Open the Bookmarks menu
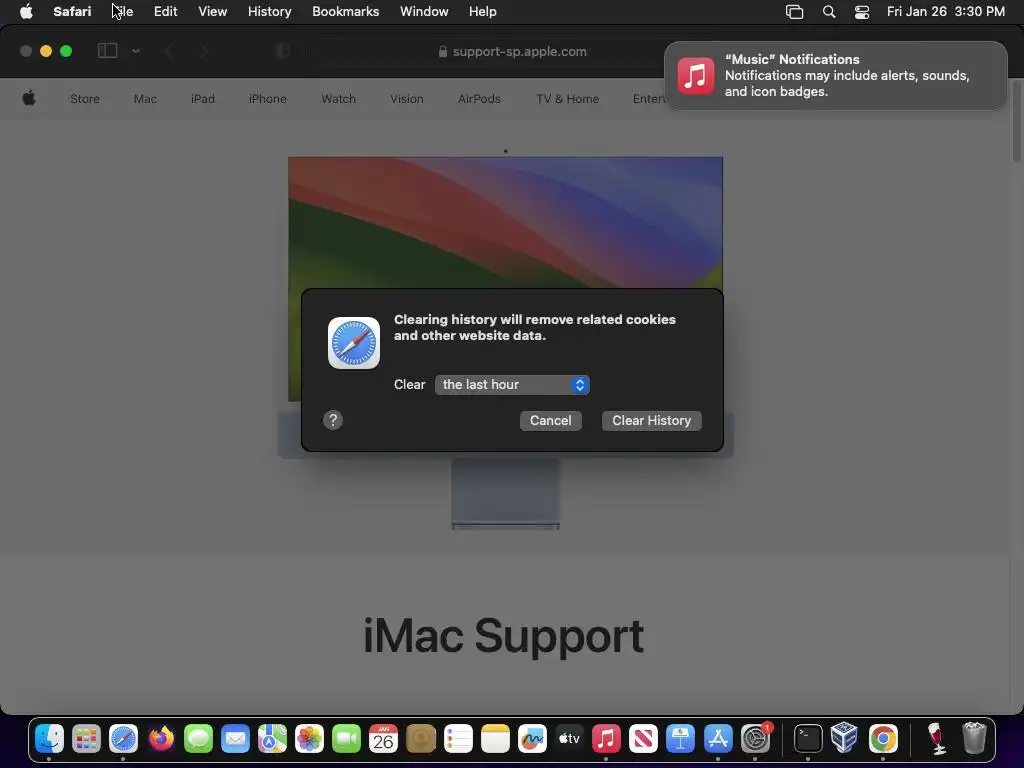The width and height of the screenshot is (1024, 768). point(345,12)
